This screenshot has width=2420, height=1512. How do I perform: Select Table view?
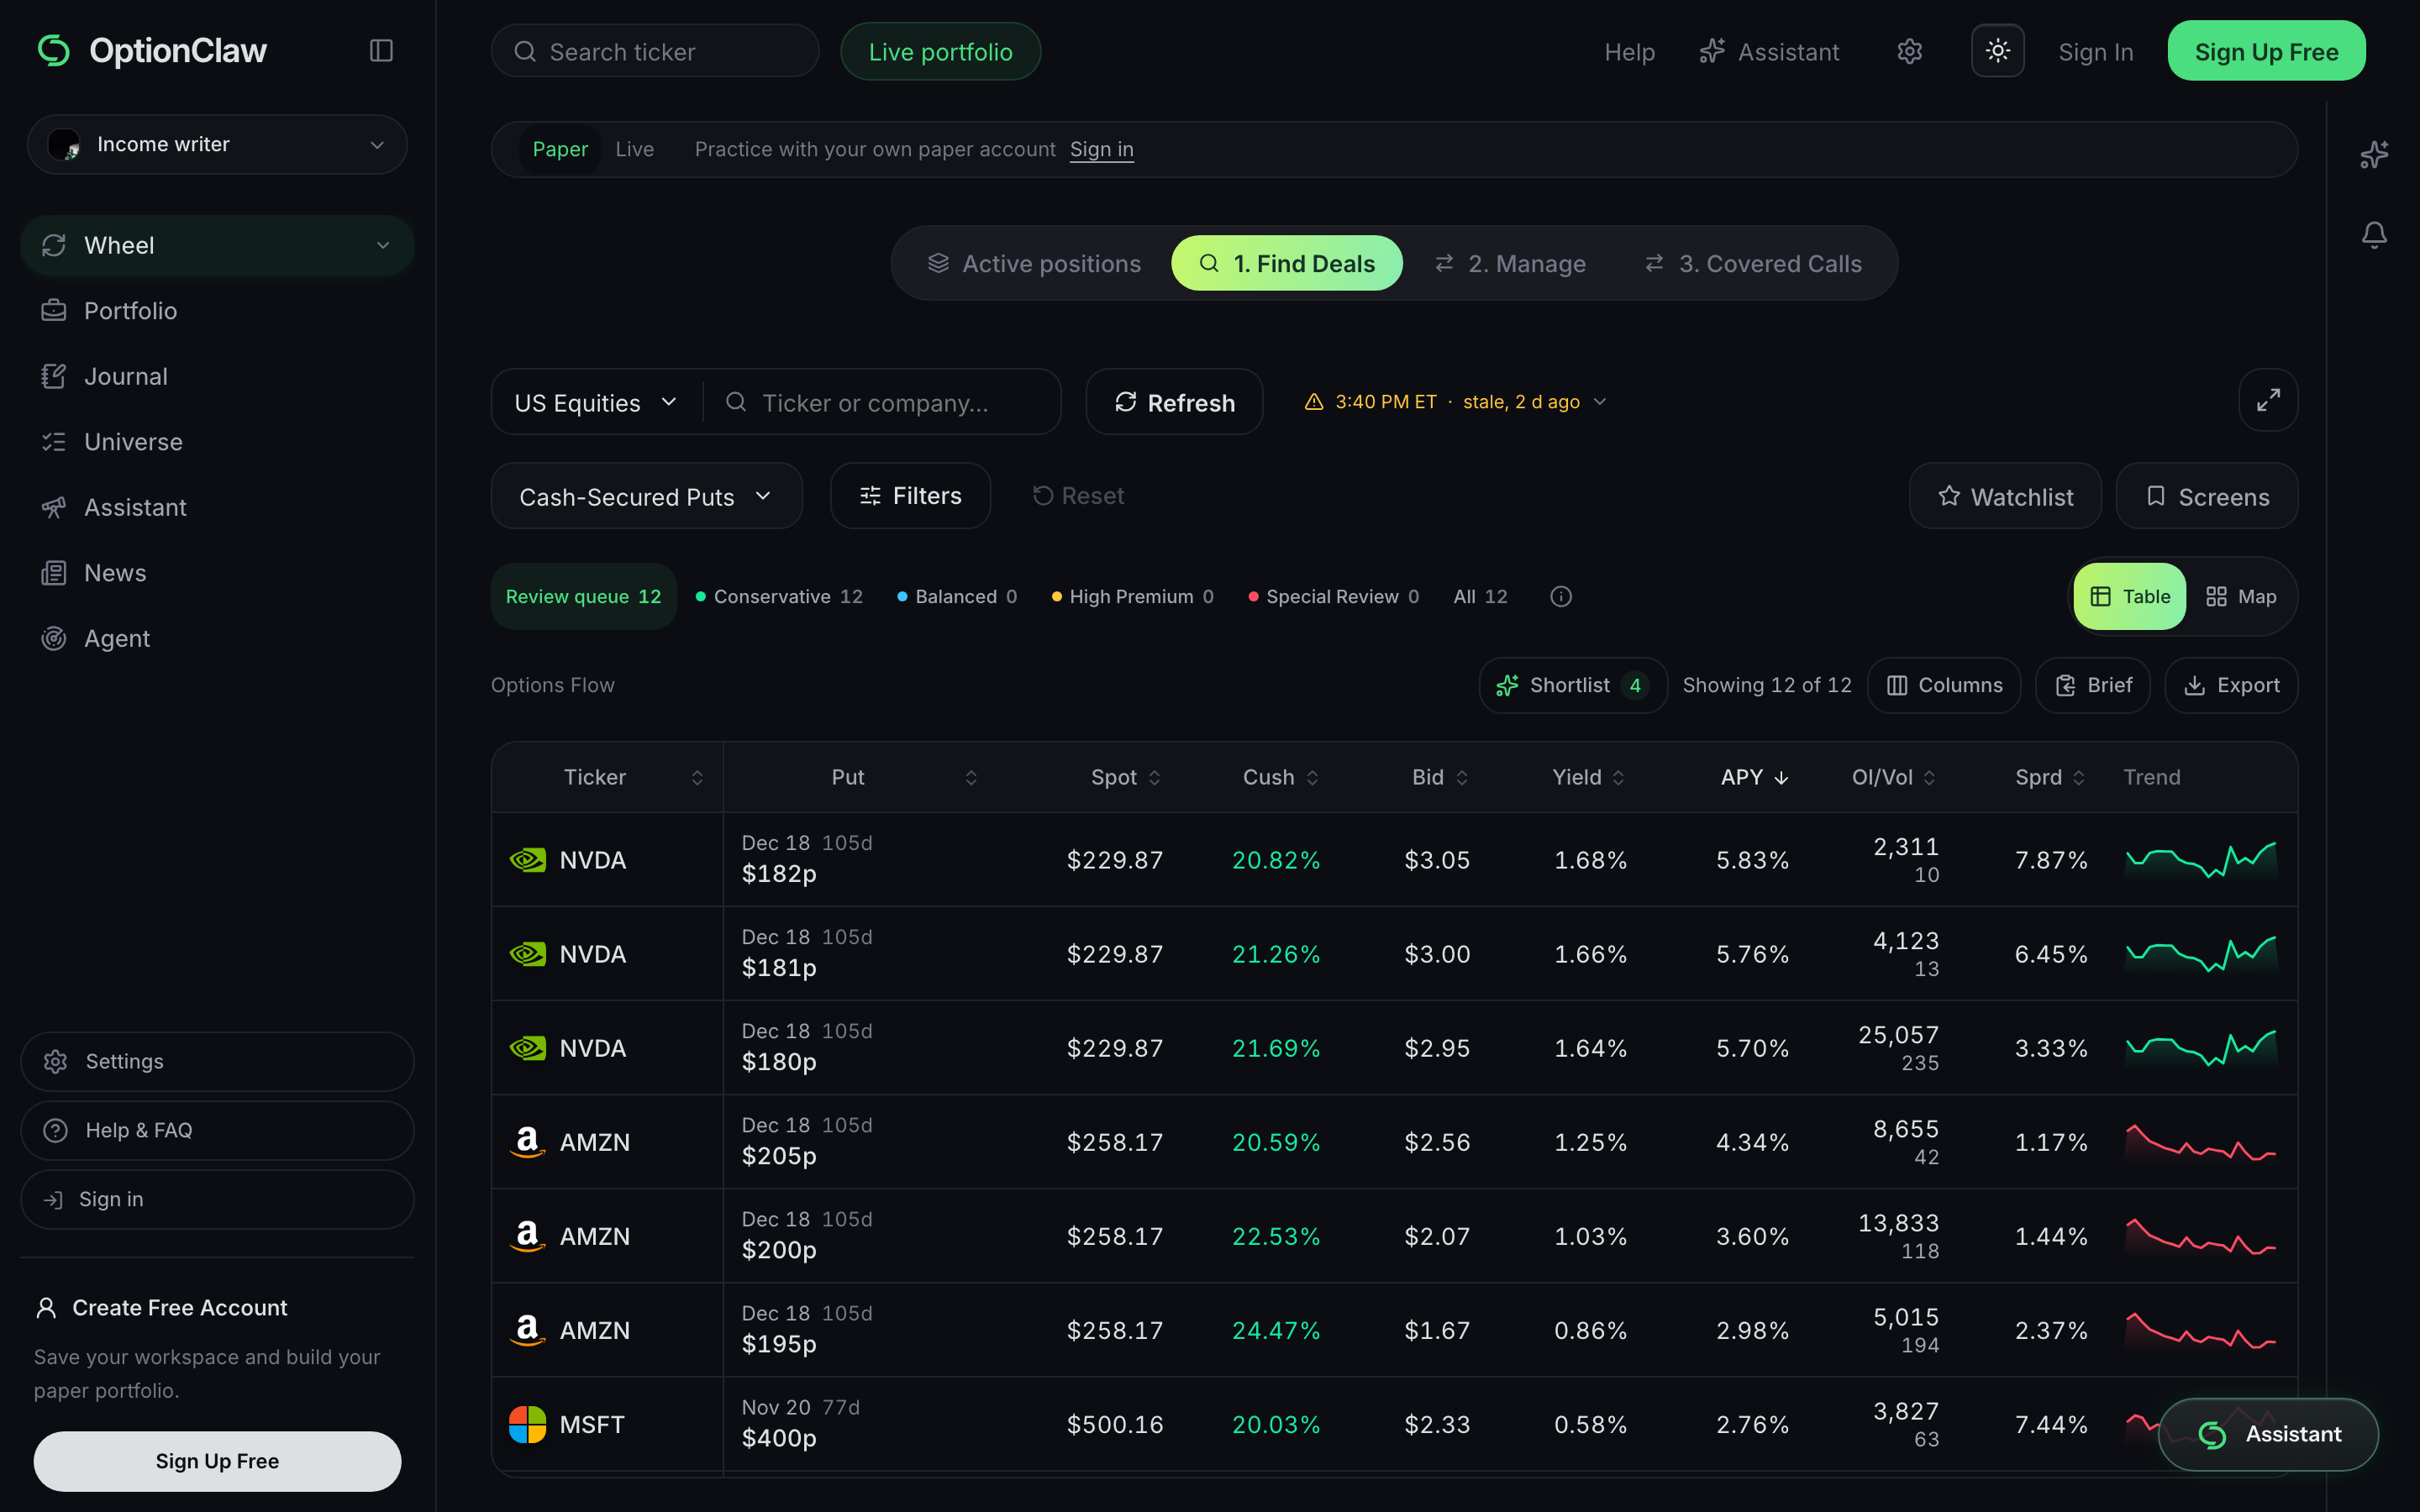(2129, 596)
